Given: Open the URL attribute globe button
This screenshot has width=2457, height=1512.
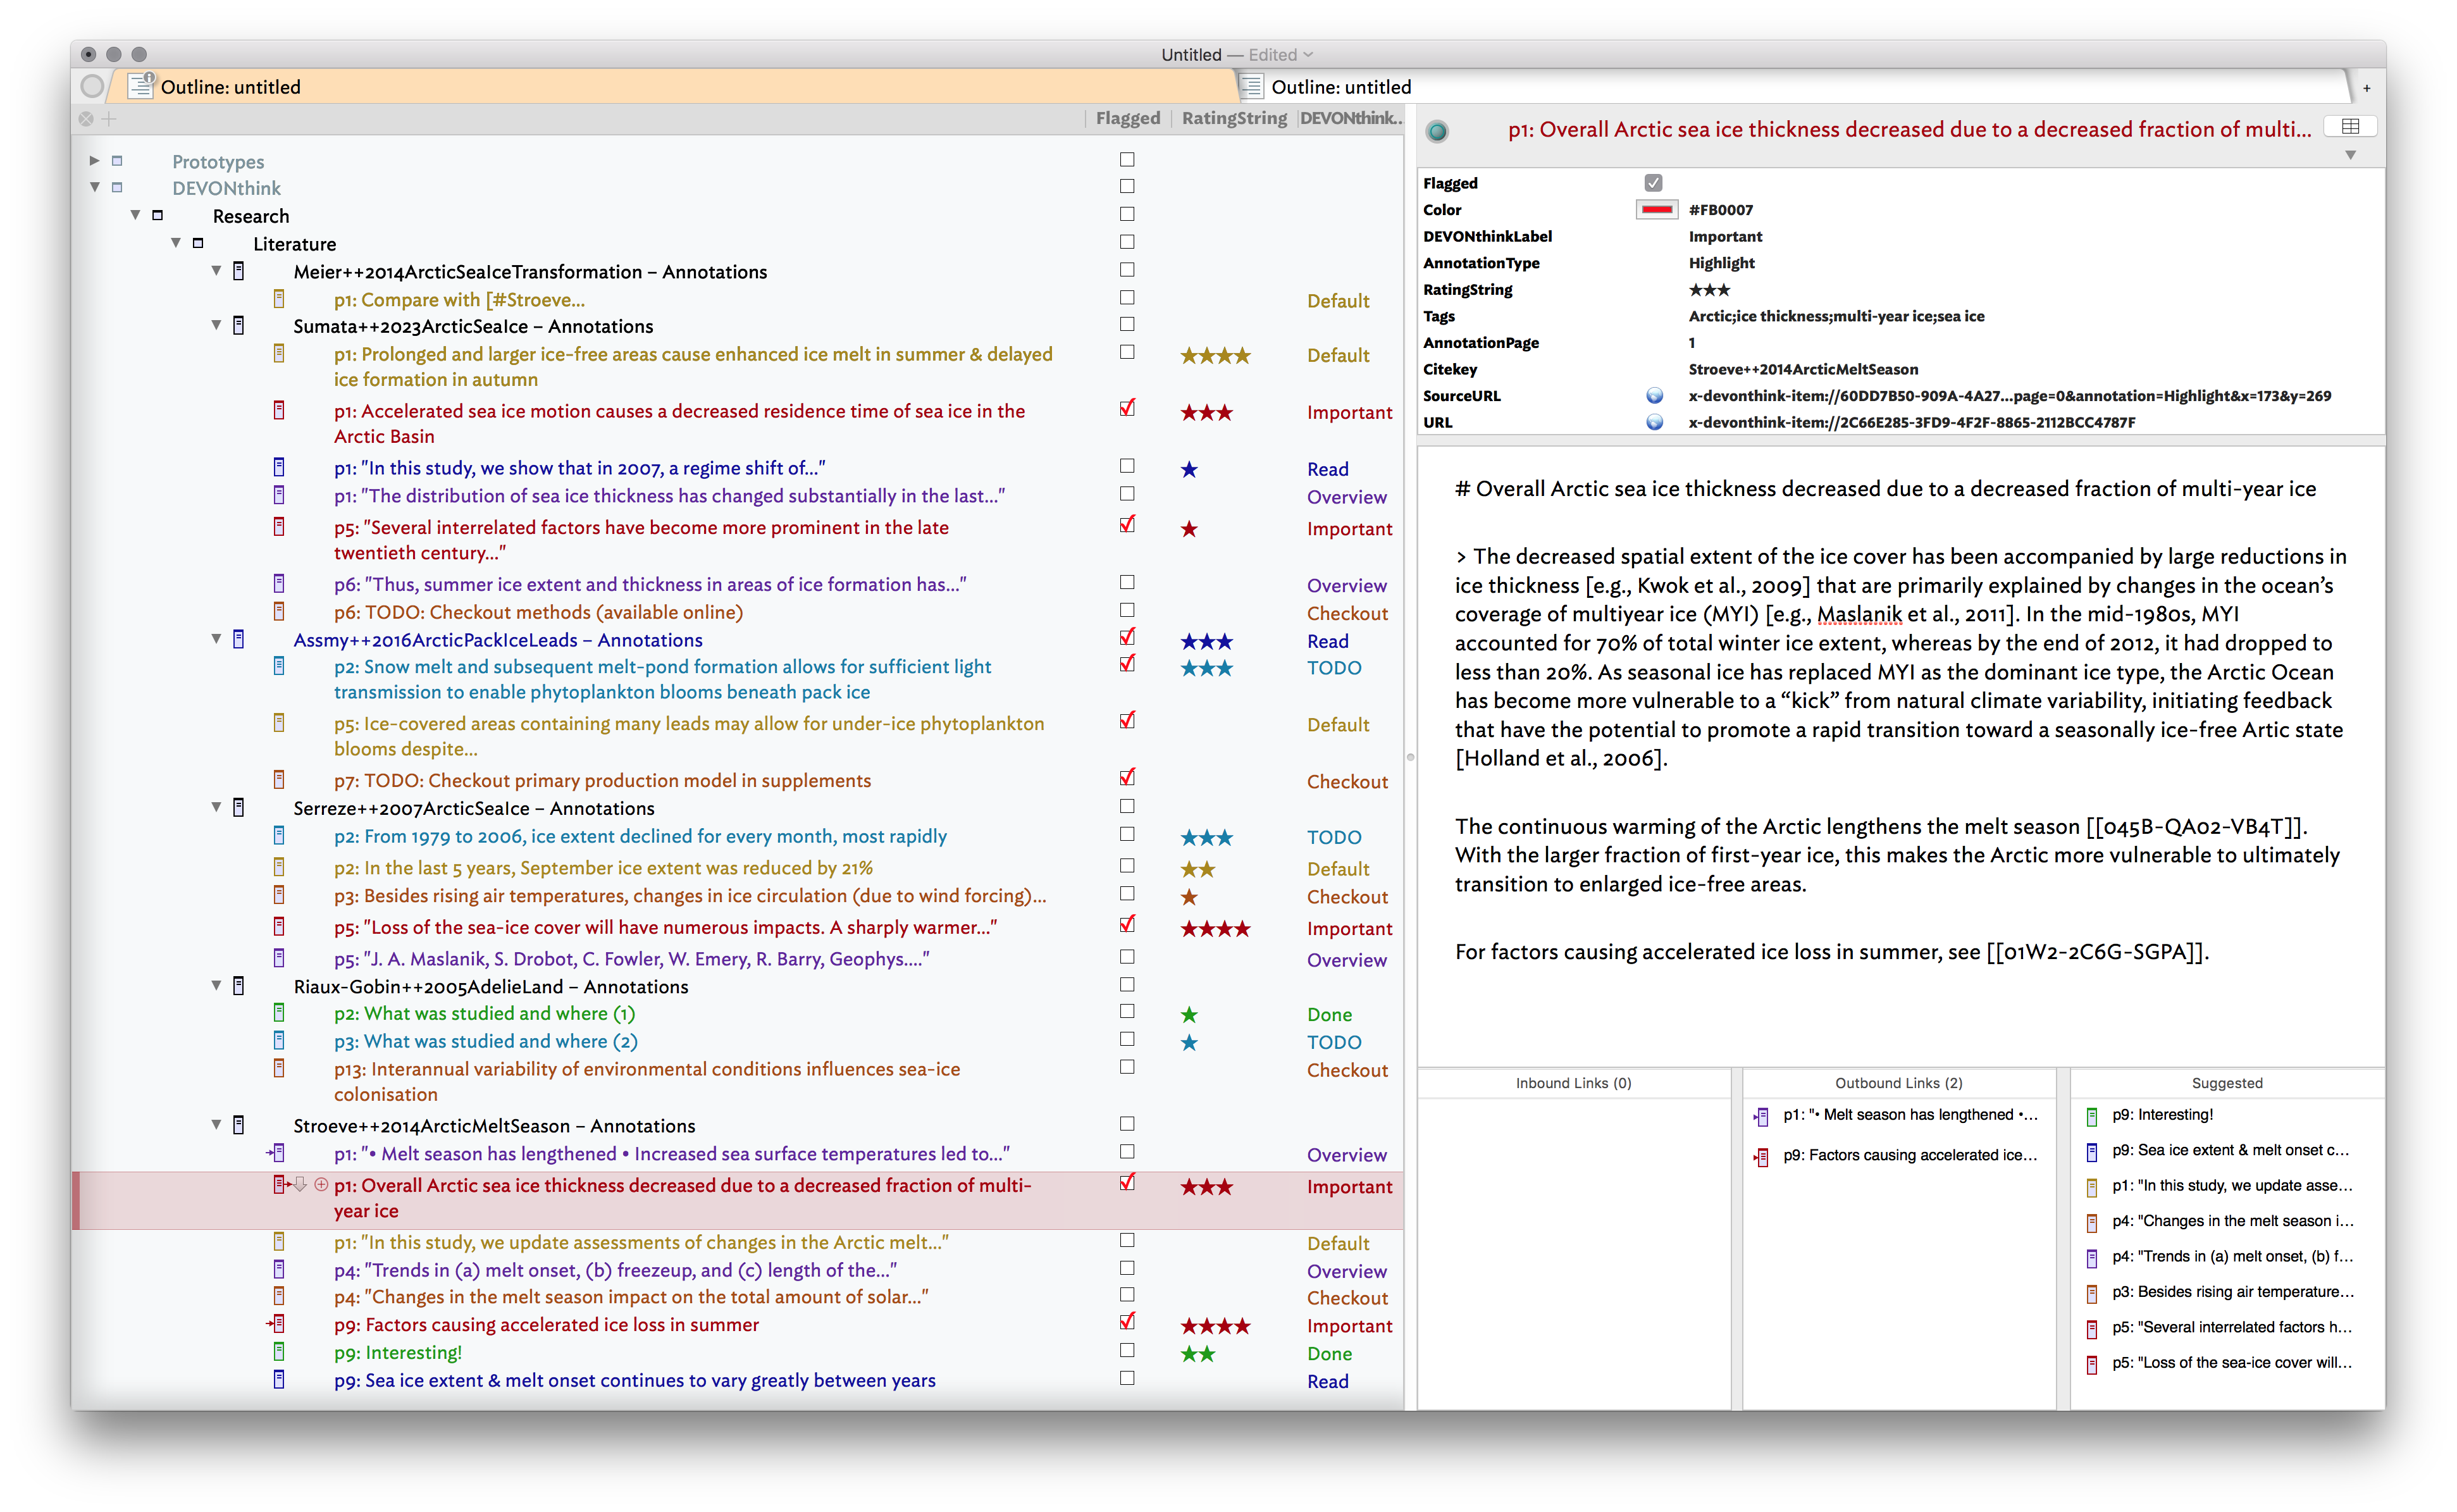Looking at the screenshot, I should click(x=1654, y=422).
